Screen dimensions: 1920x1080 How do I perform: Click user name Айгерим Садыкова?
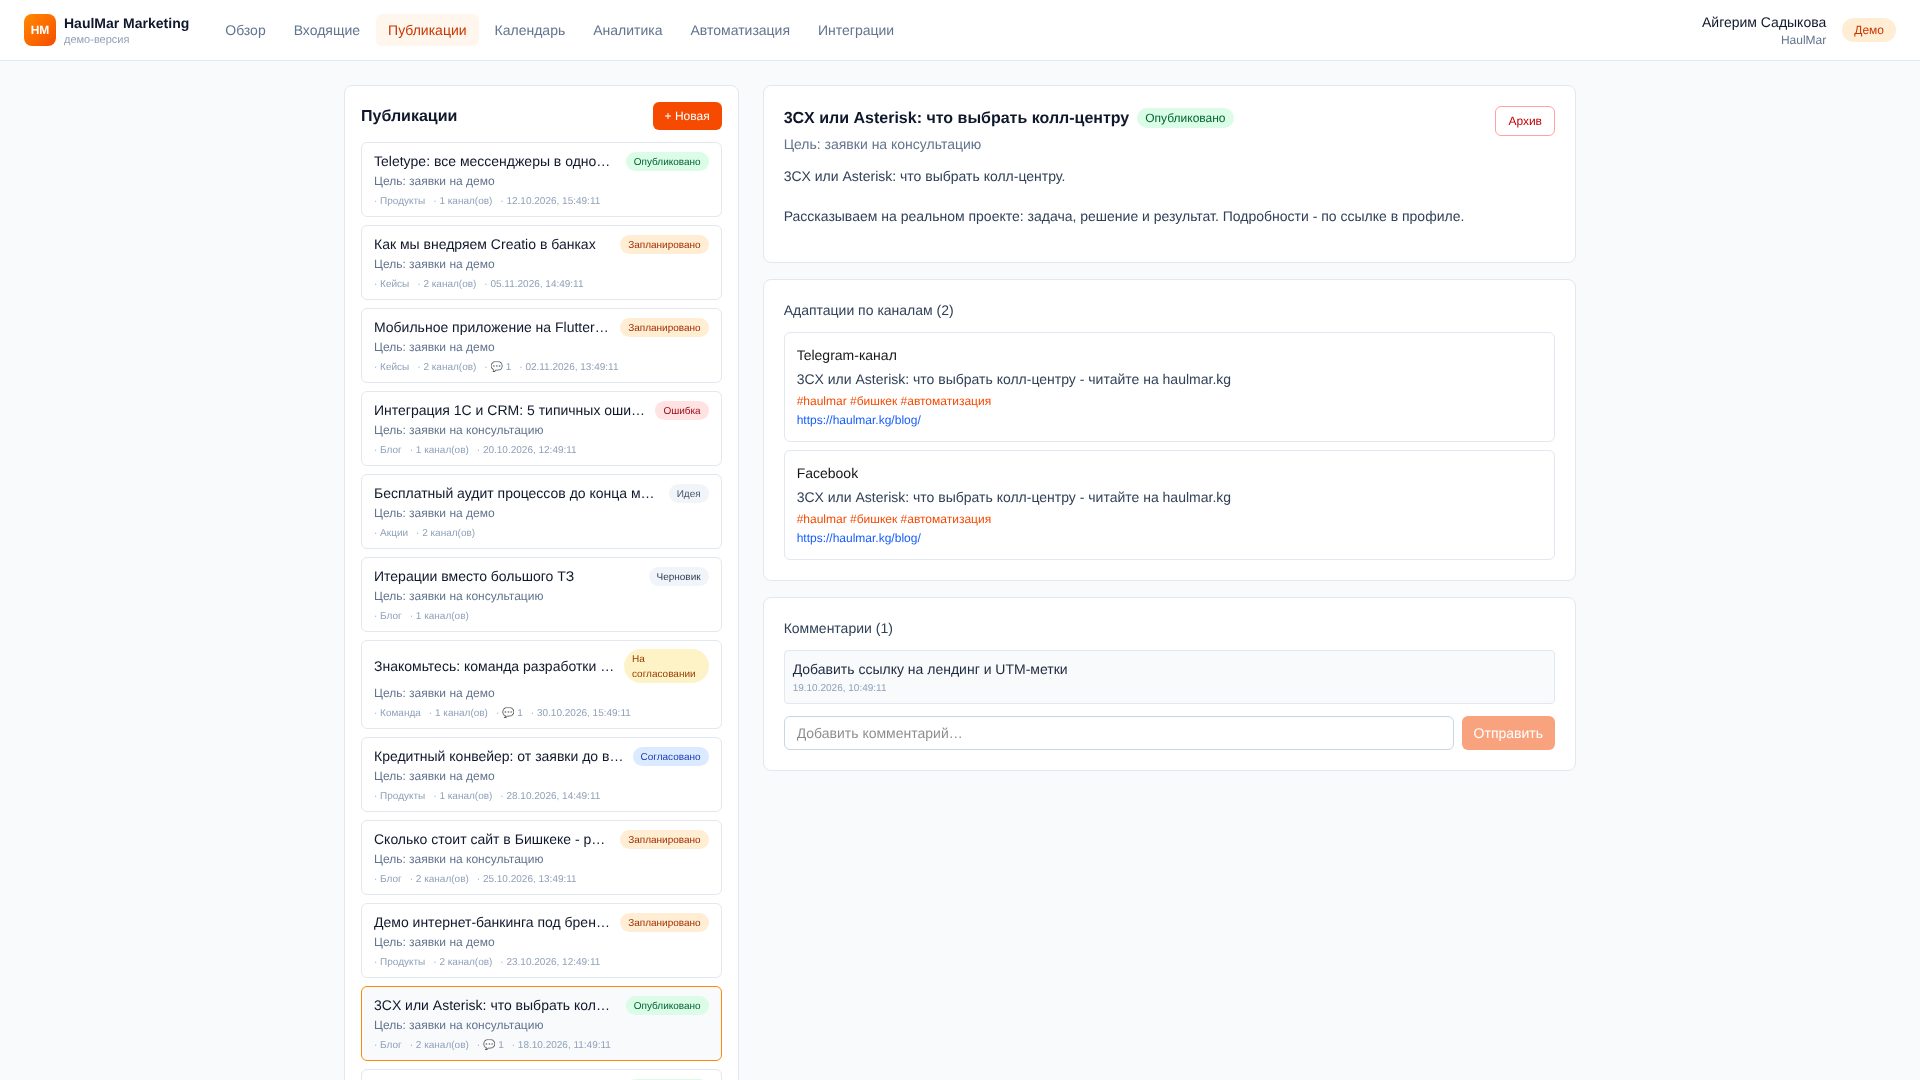(1764, 22)
